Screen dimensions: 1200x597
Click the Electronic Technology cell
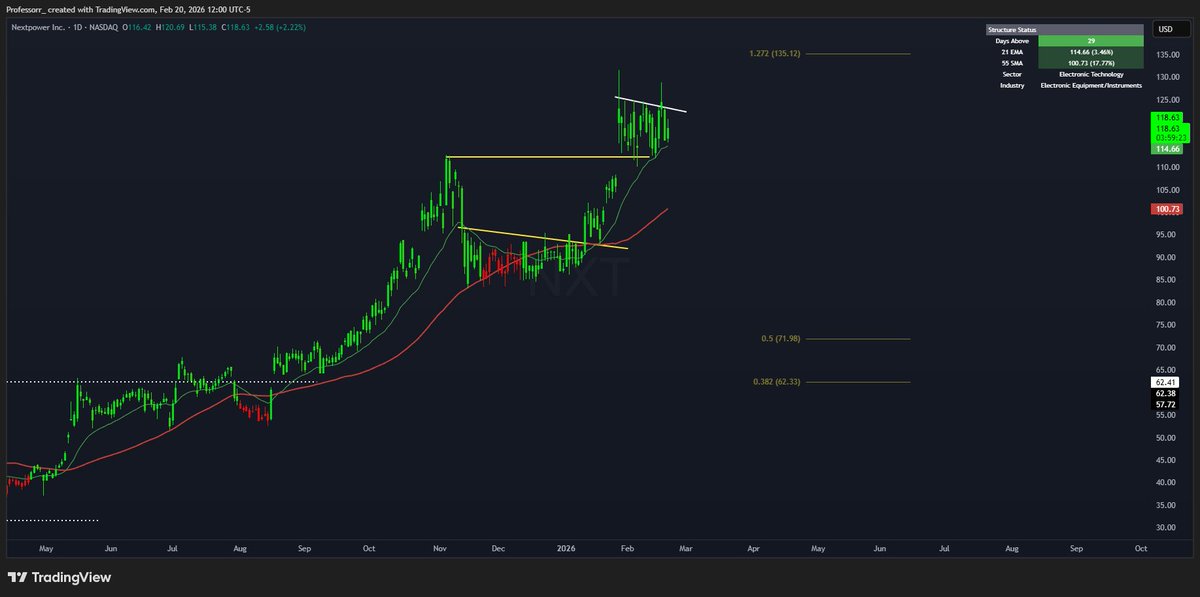[x=1089, y=74]
